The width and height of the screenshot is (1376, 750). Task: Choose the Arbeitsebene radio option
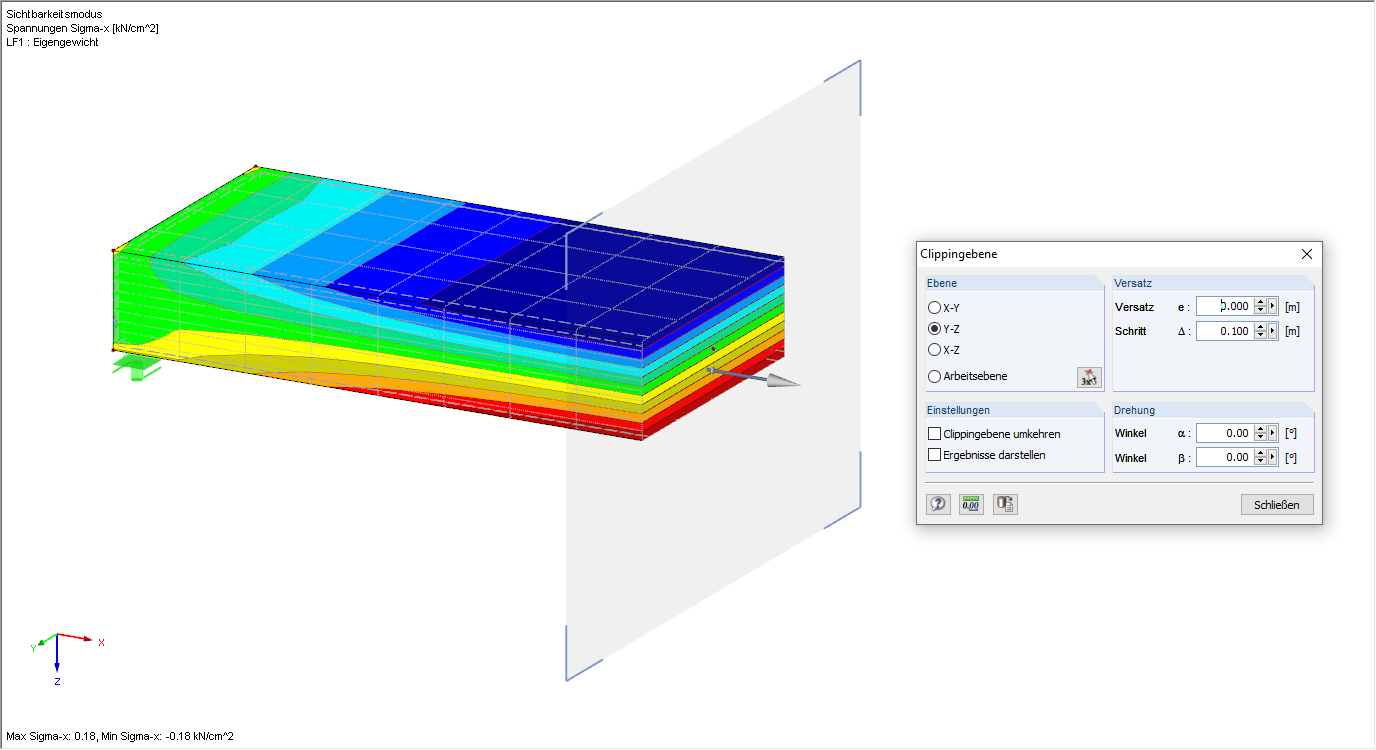934,377
